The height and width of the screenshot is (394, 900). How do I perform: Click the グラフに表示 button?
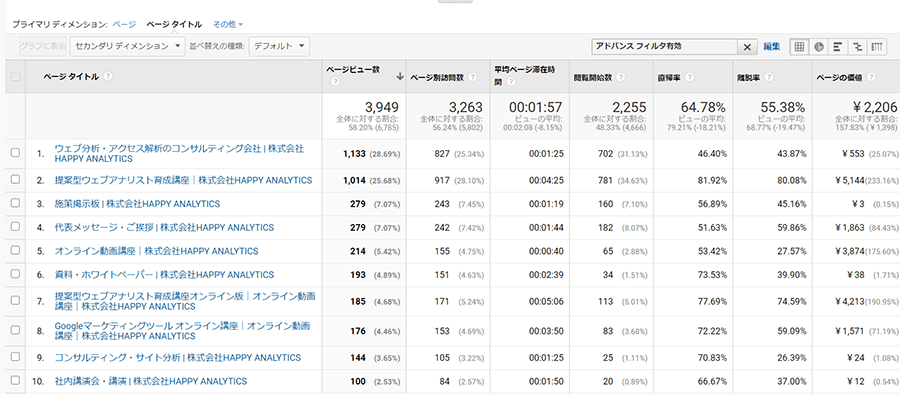(x=43, y=46)
